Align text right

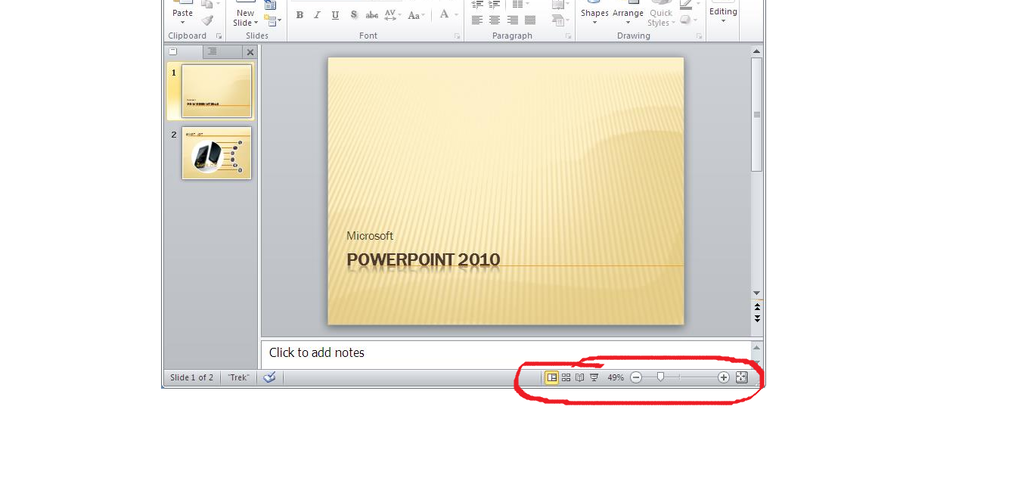[x=513, y=20]
